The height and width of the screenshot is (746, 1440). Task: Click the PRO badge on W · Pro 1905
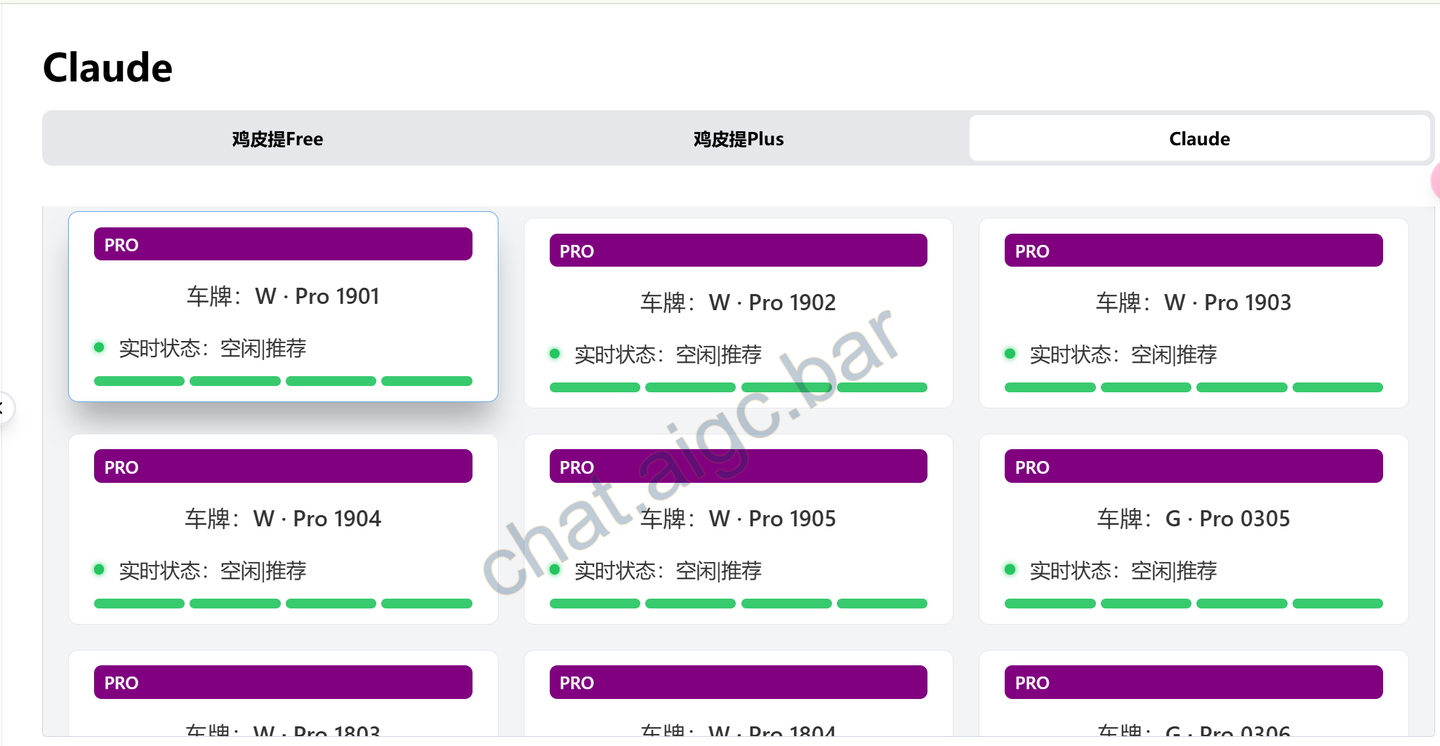point(738,466)
